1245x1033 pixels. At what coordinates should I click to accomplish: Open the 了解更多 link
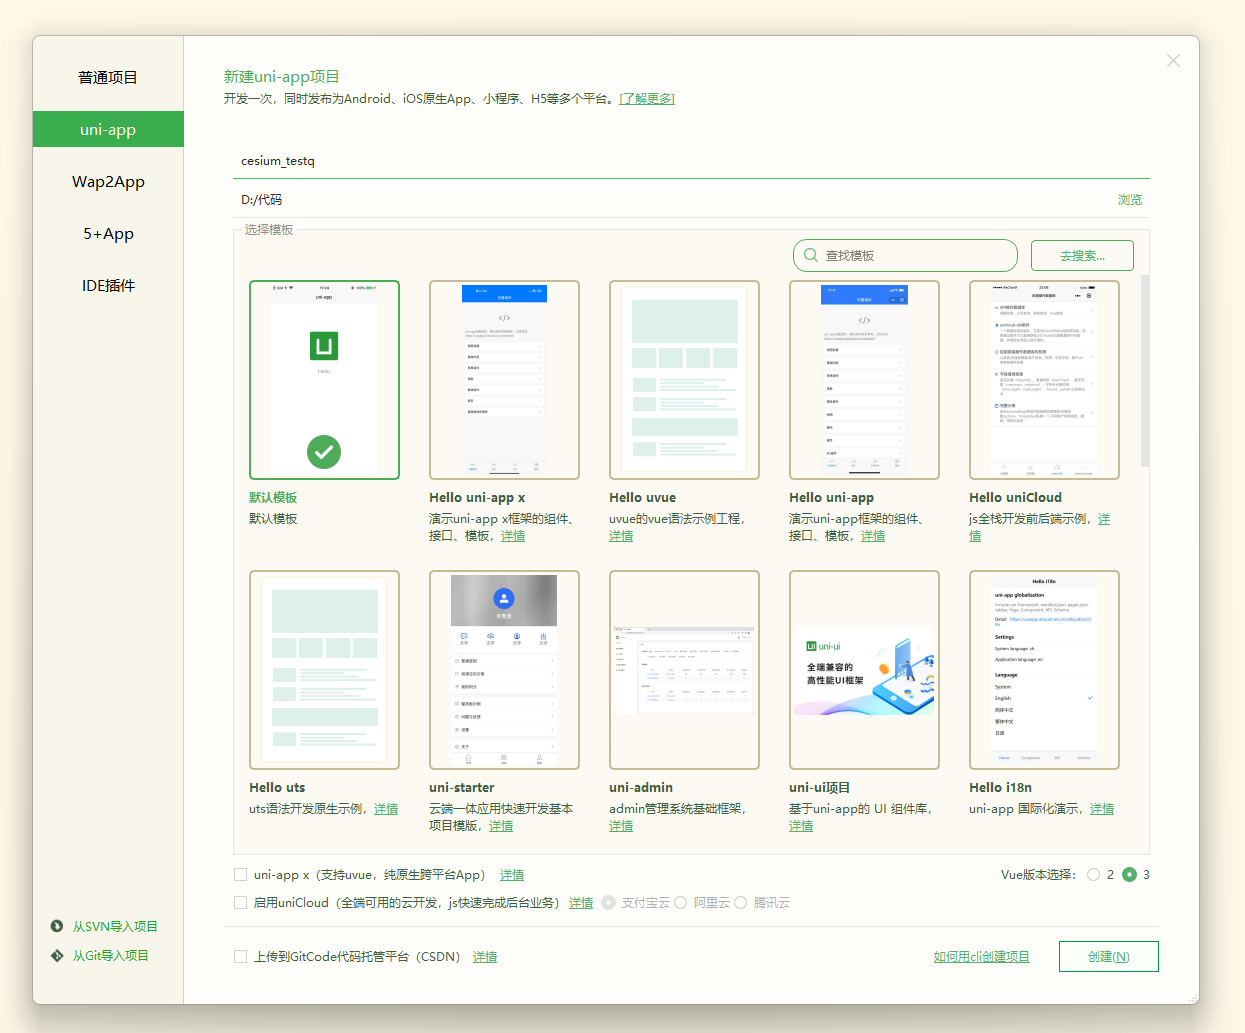click(x=647, y=98)
